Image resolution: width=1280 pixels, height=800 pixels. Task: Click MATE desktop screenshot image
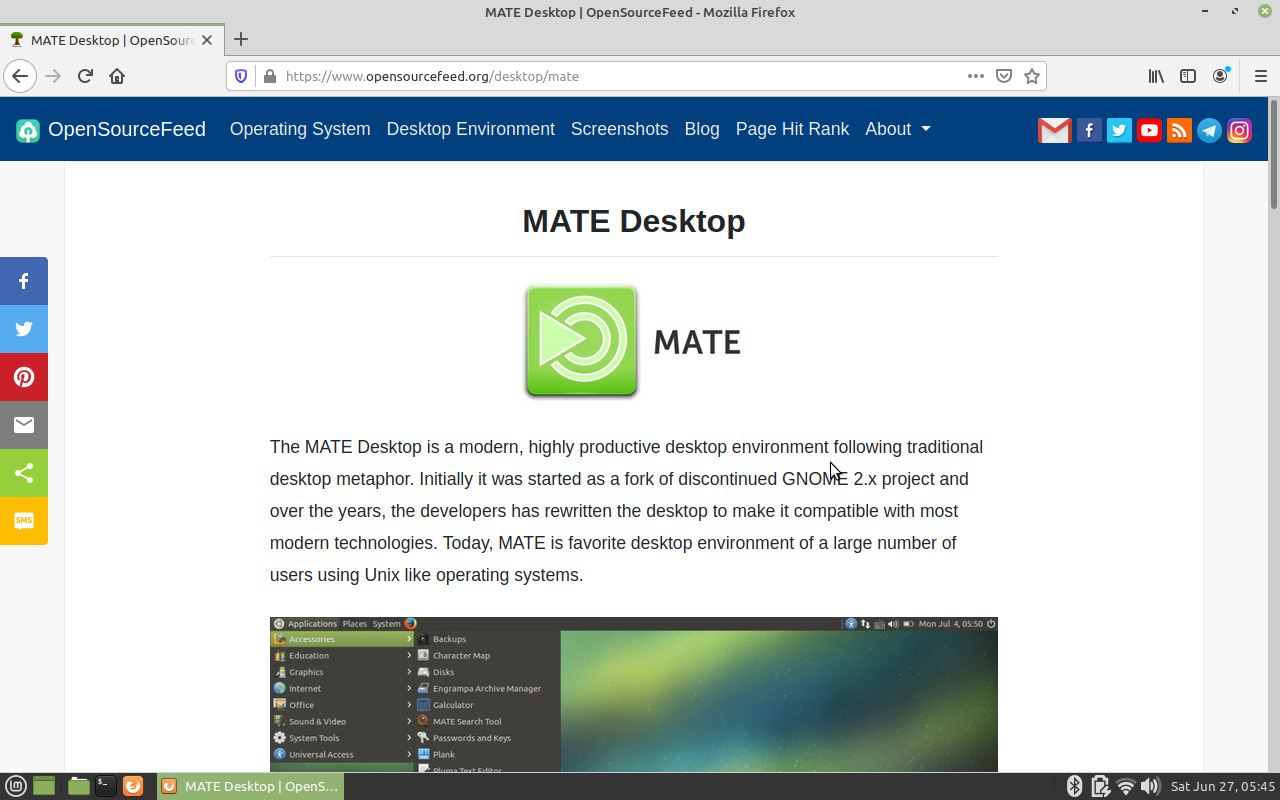[x=634, y=694]
